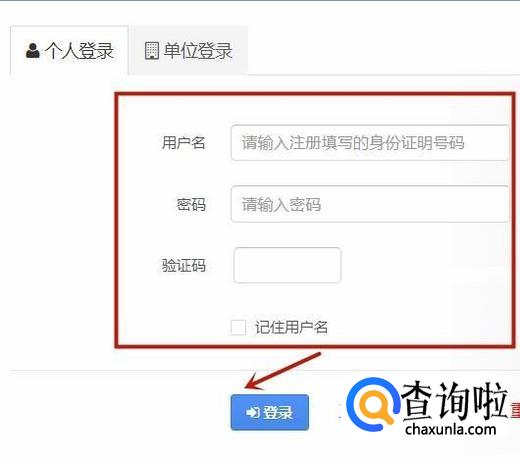Screen dimensions: 520x460
Task: Click the sign-in arrow icon inside 登录 button
Action: pos(252,412)
